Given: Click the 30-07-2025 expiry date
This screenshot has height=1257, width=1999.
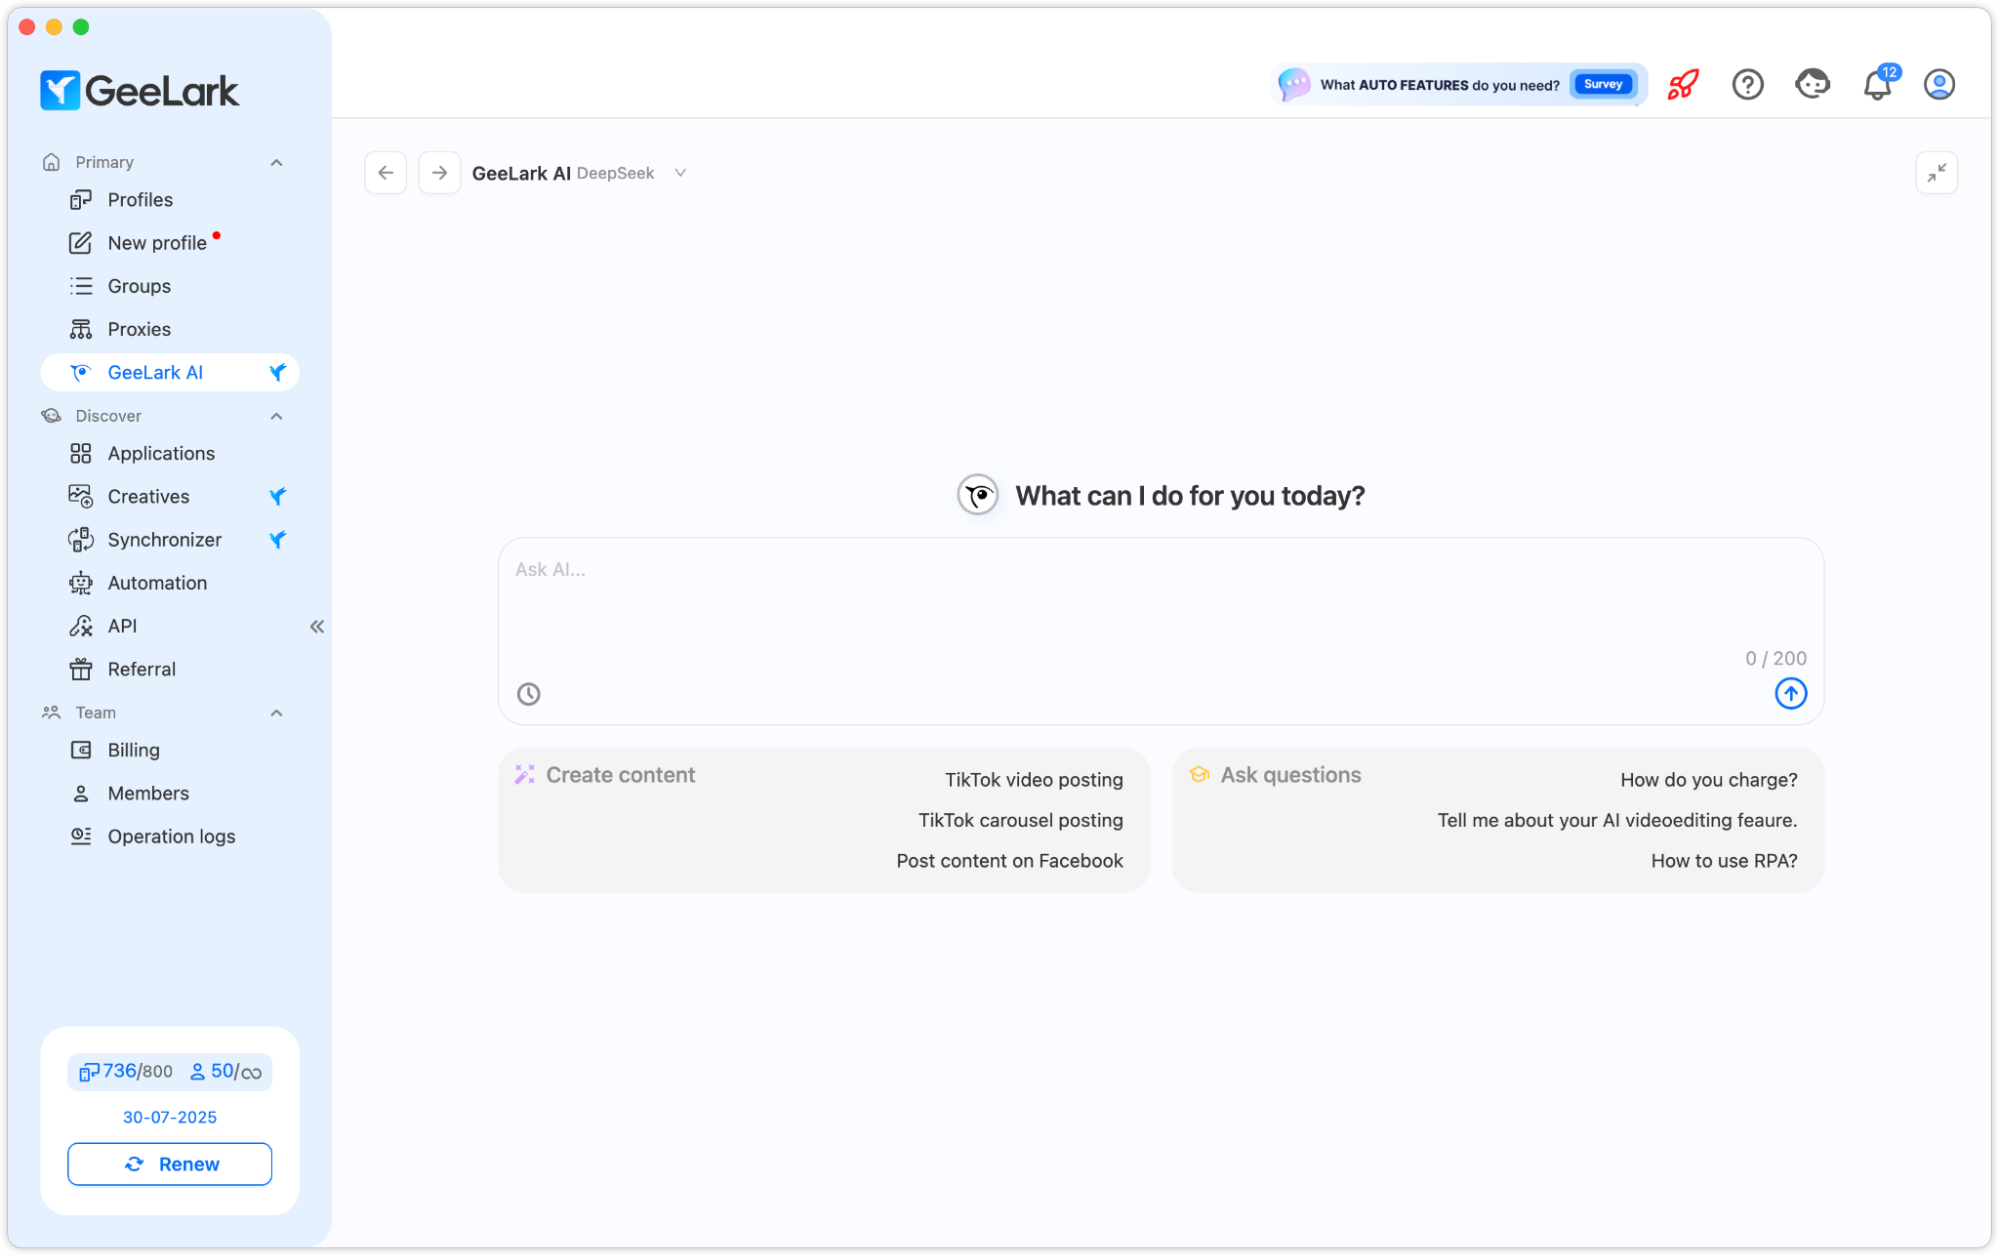Looking at the screenshot, I should coord(169,1117).
